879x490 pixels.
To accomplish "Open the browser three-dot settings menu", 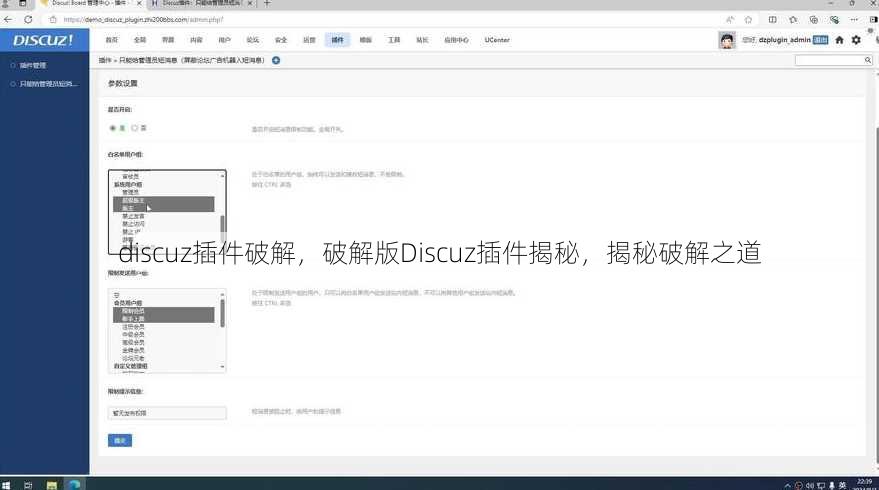I will 854,20.
